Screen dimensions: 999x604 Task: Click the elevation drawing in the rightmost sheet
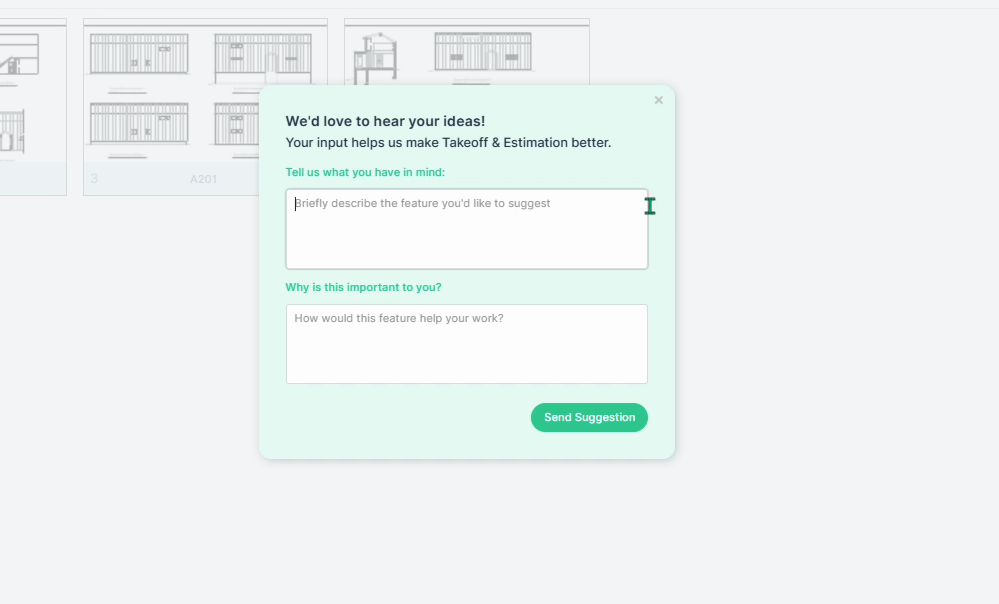pyautogui.click(x=484, y=51)
